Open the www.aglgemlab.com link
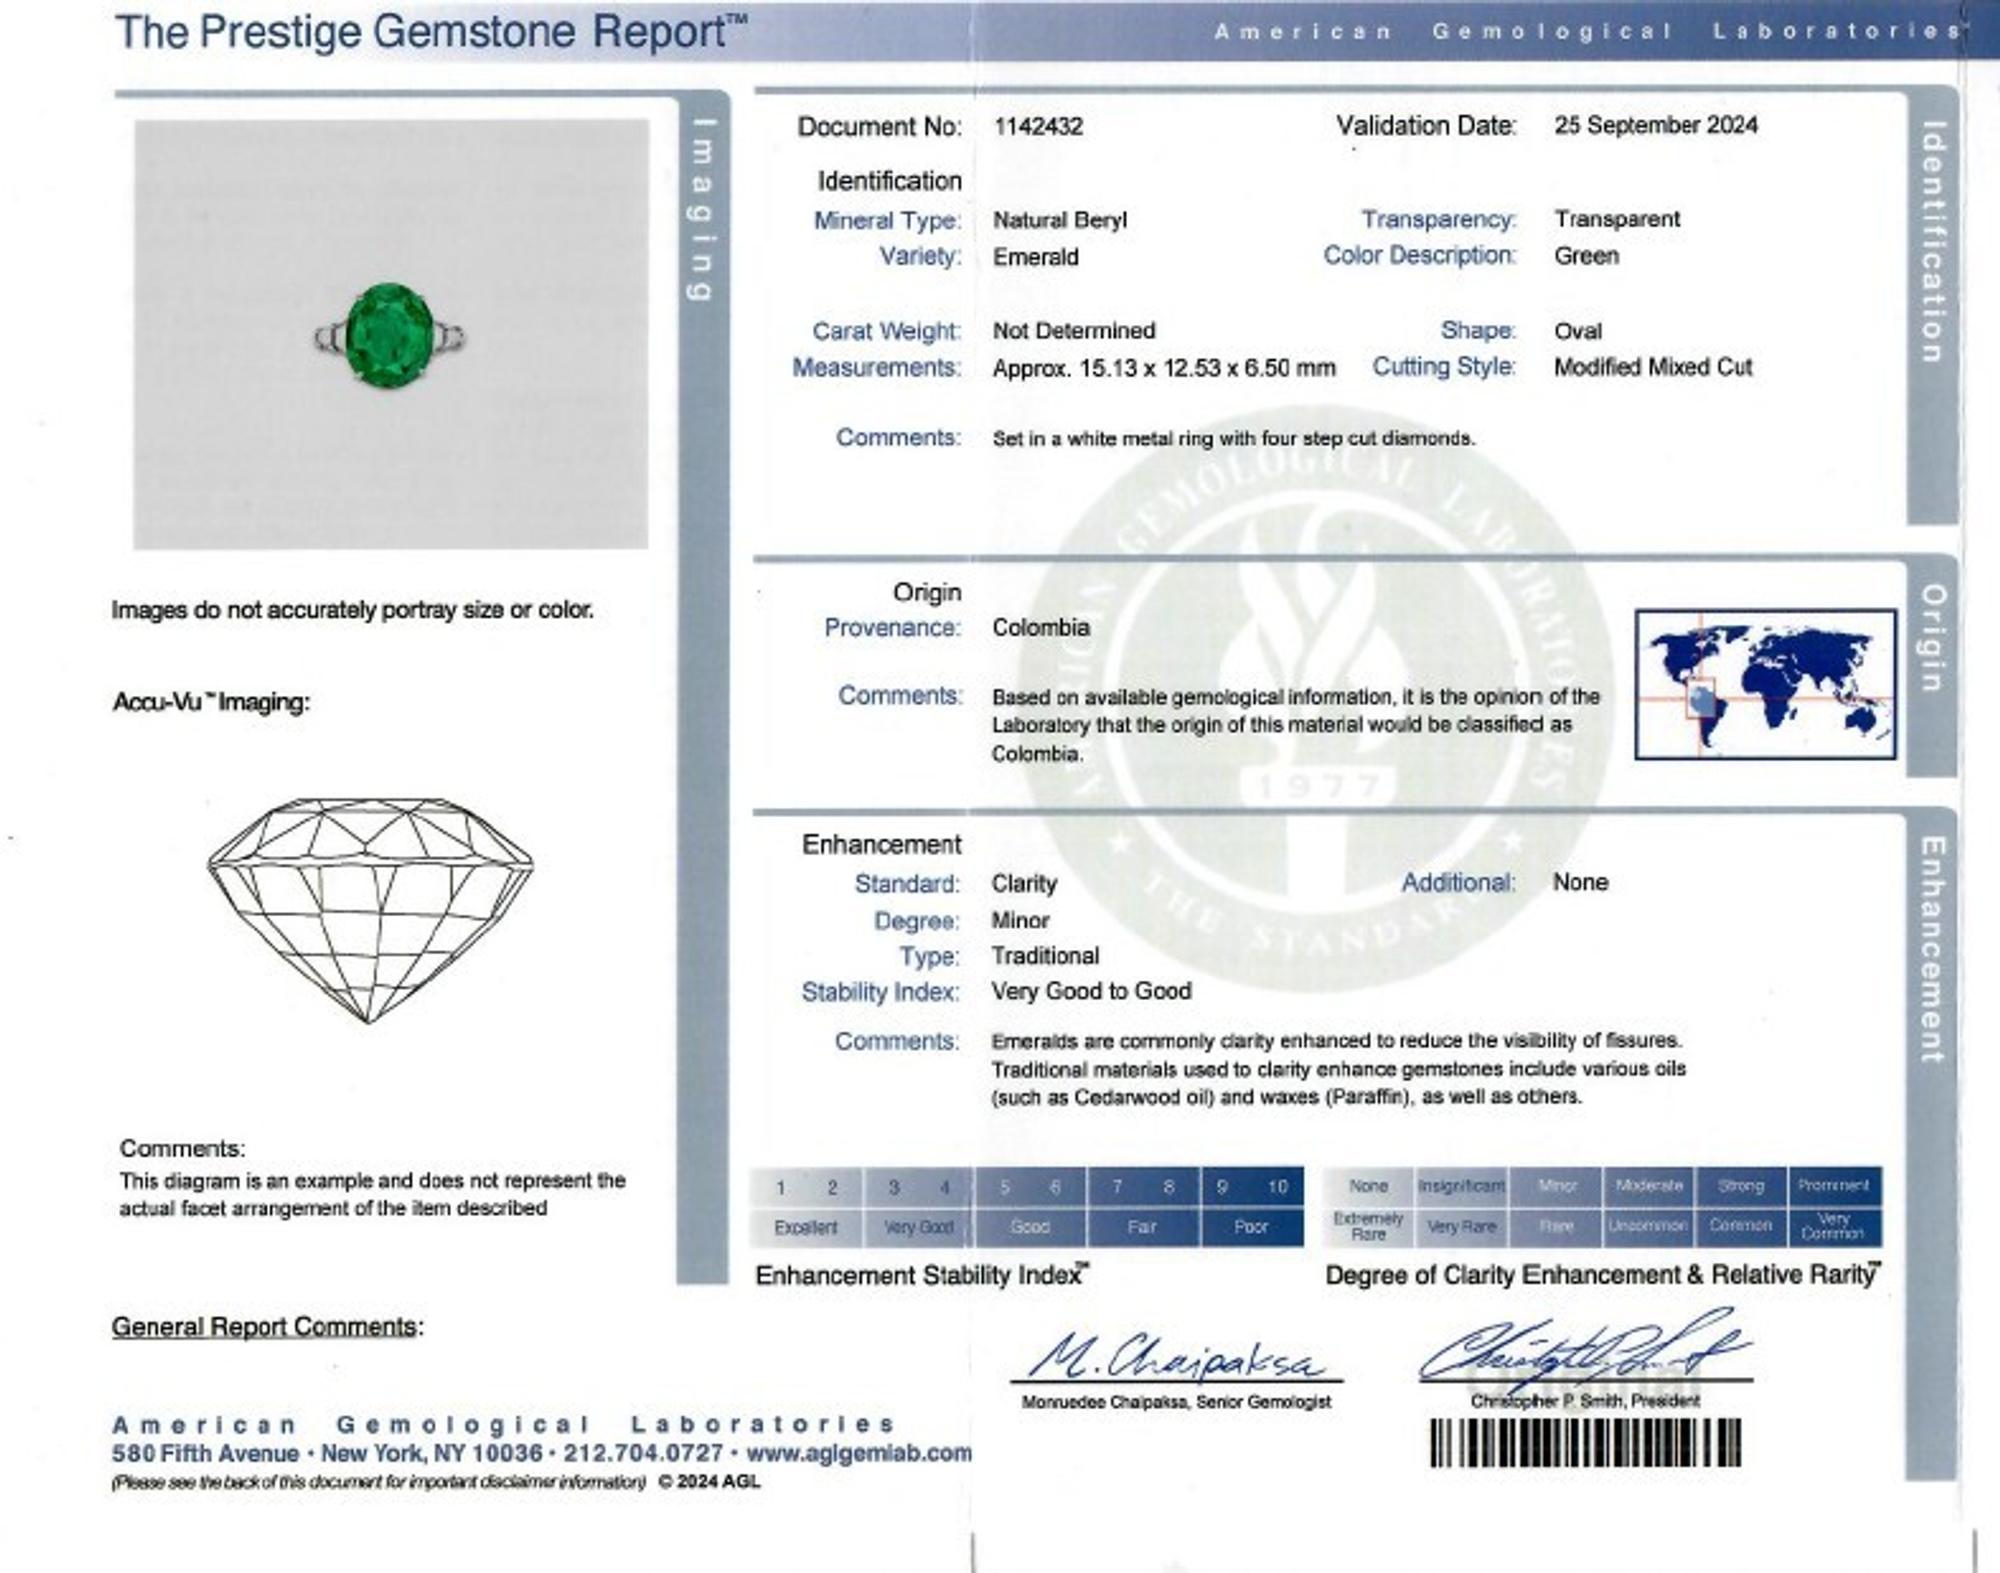 click(859, 1453)
